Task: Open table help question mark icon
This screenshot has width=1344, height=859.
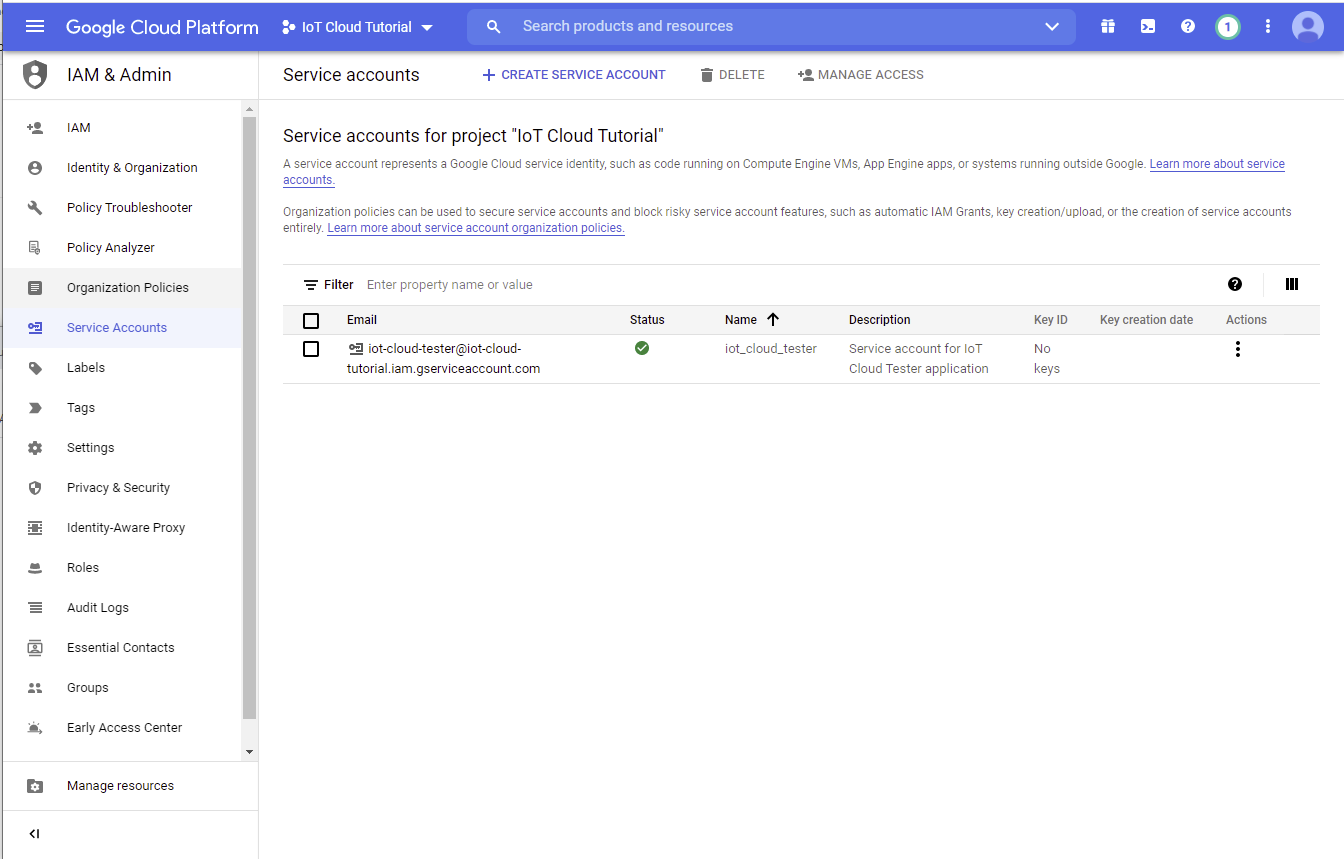Action: (1235, 284)
